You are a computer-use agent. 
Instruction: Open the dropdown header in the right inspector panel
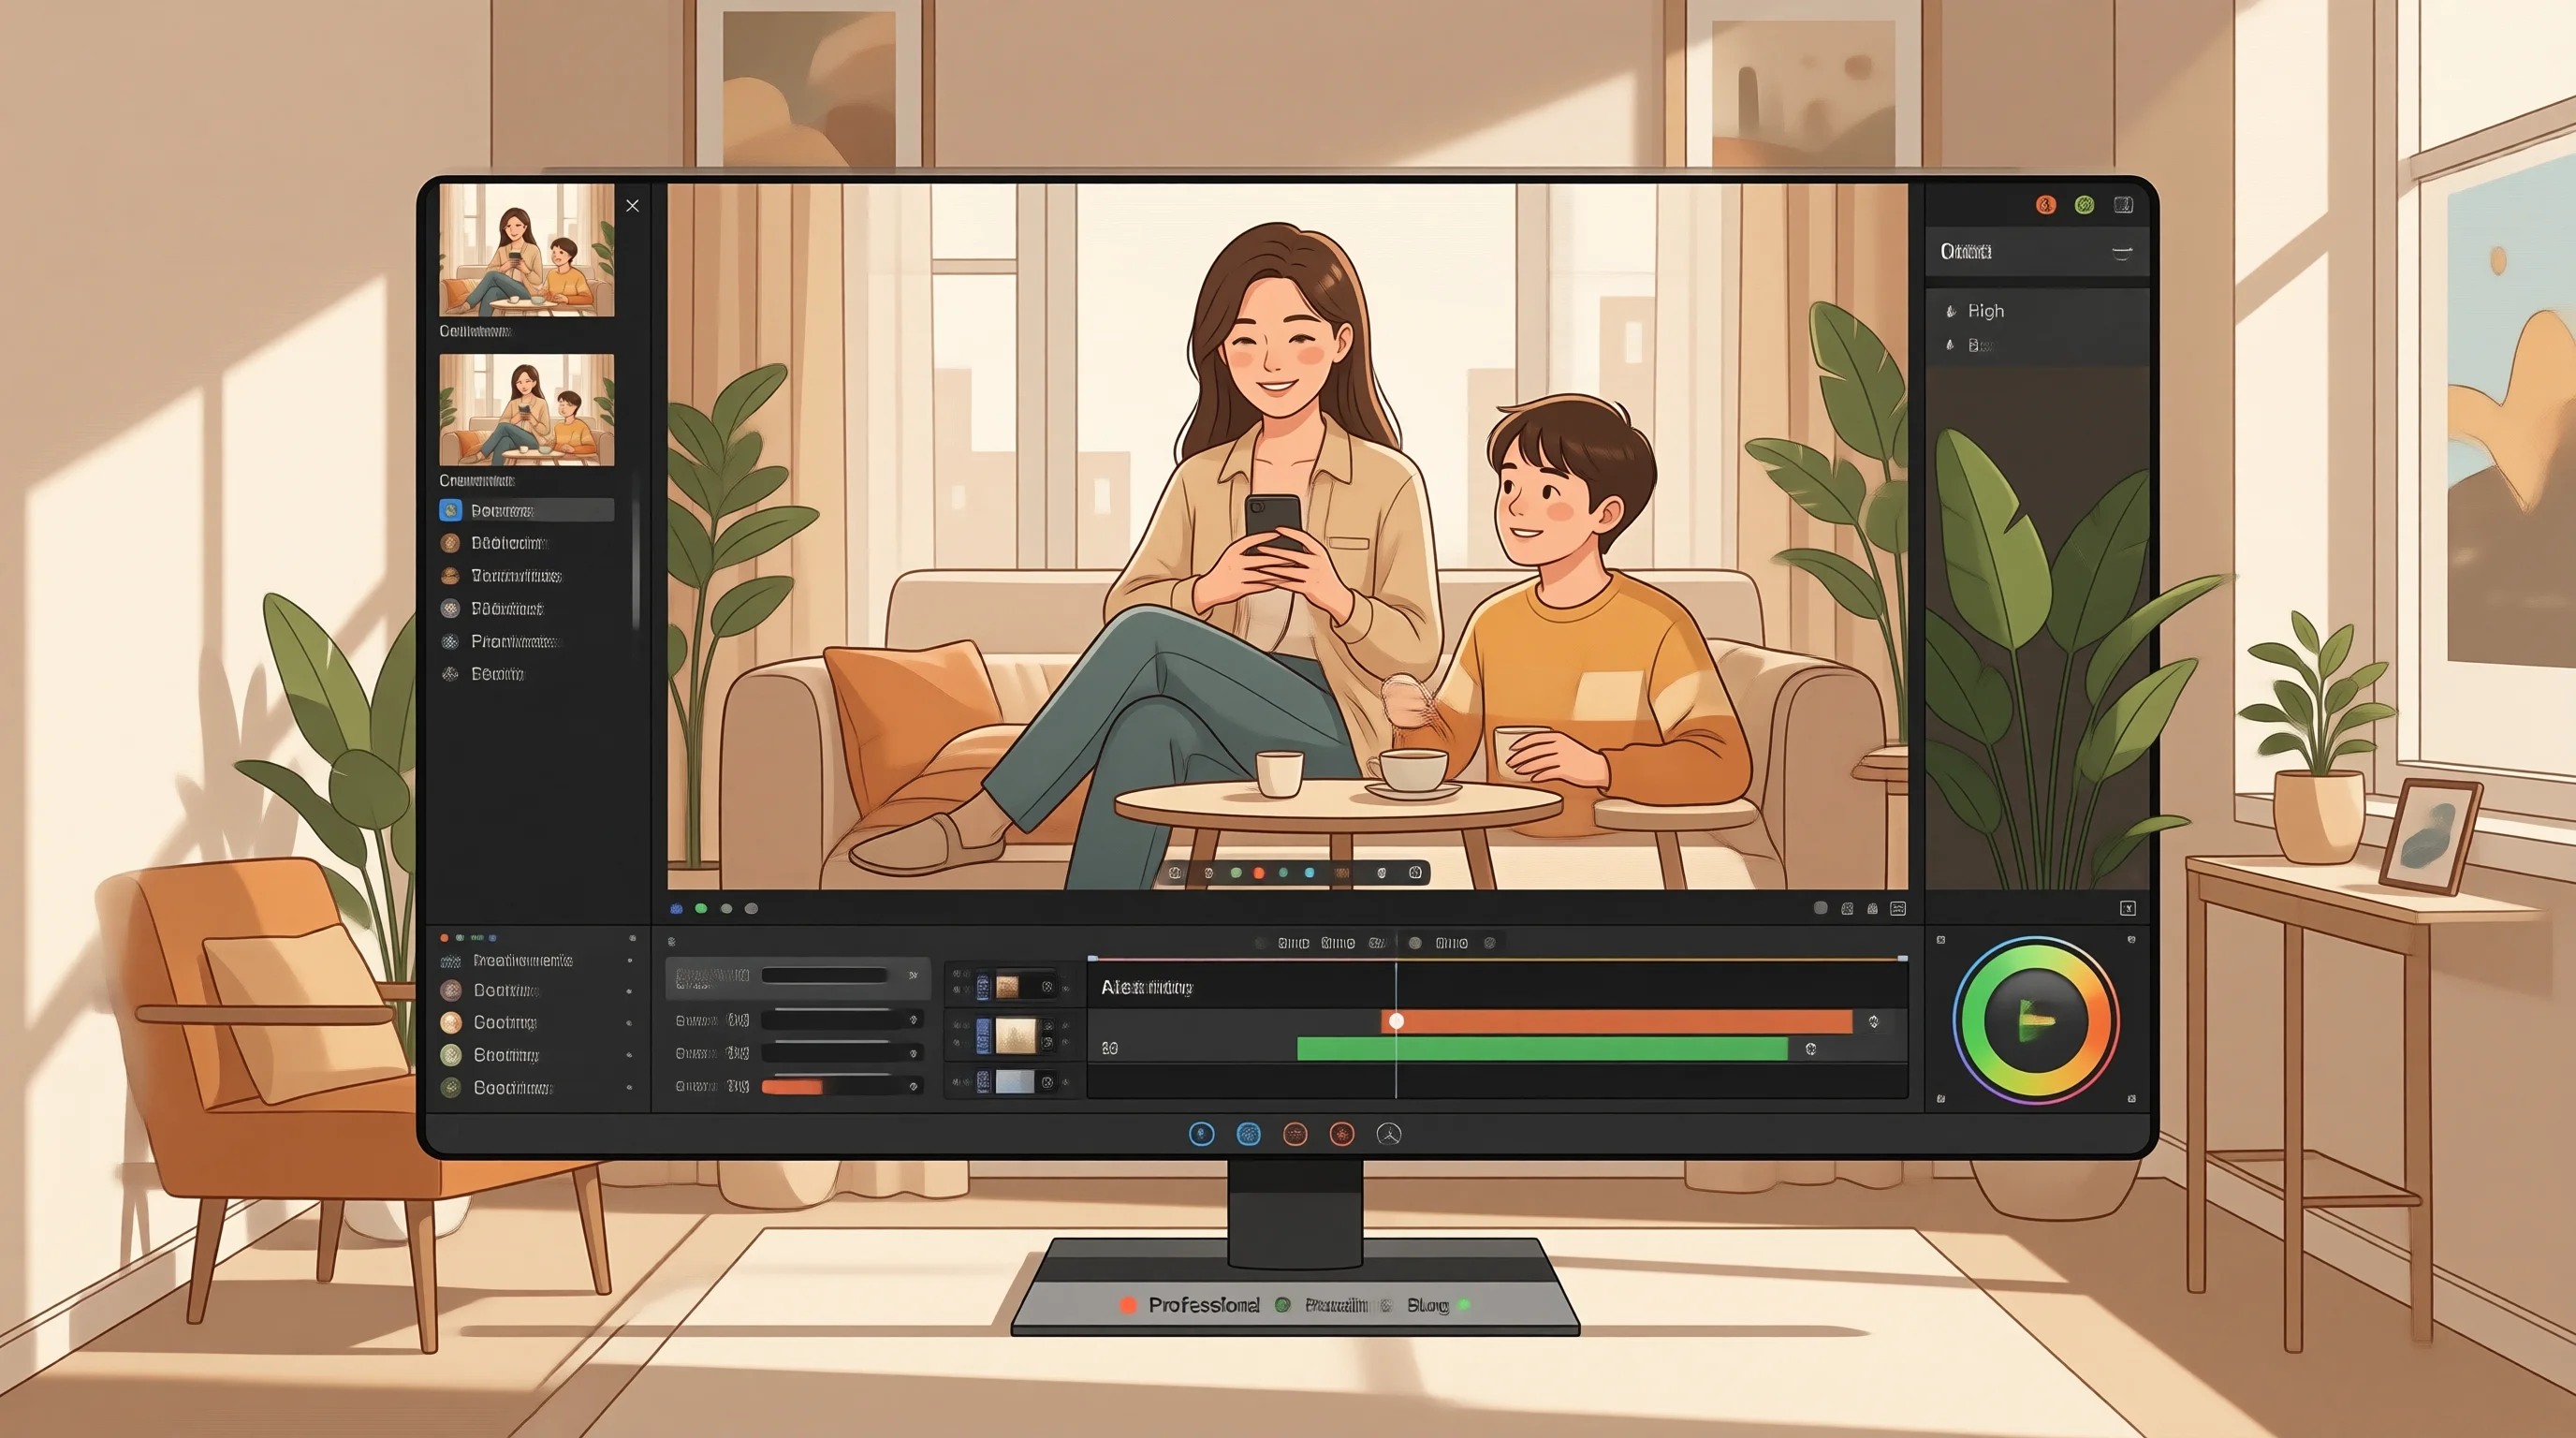(x=2036, y=252)
